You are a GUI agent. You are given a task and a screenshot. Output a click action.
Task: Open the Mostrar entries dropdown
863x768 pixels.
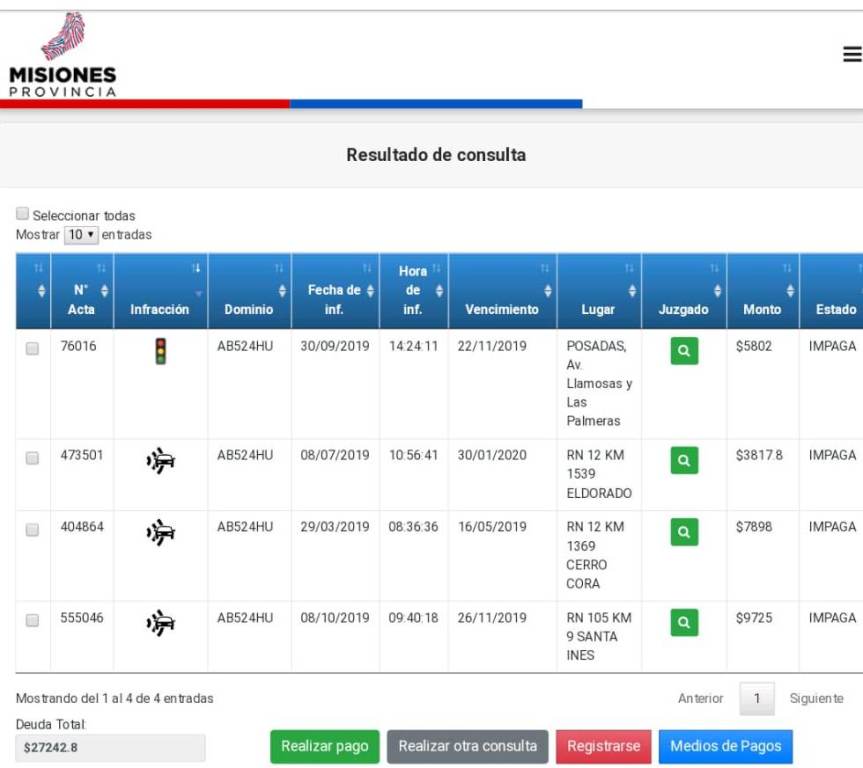80,234
